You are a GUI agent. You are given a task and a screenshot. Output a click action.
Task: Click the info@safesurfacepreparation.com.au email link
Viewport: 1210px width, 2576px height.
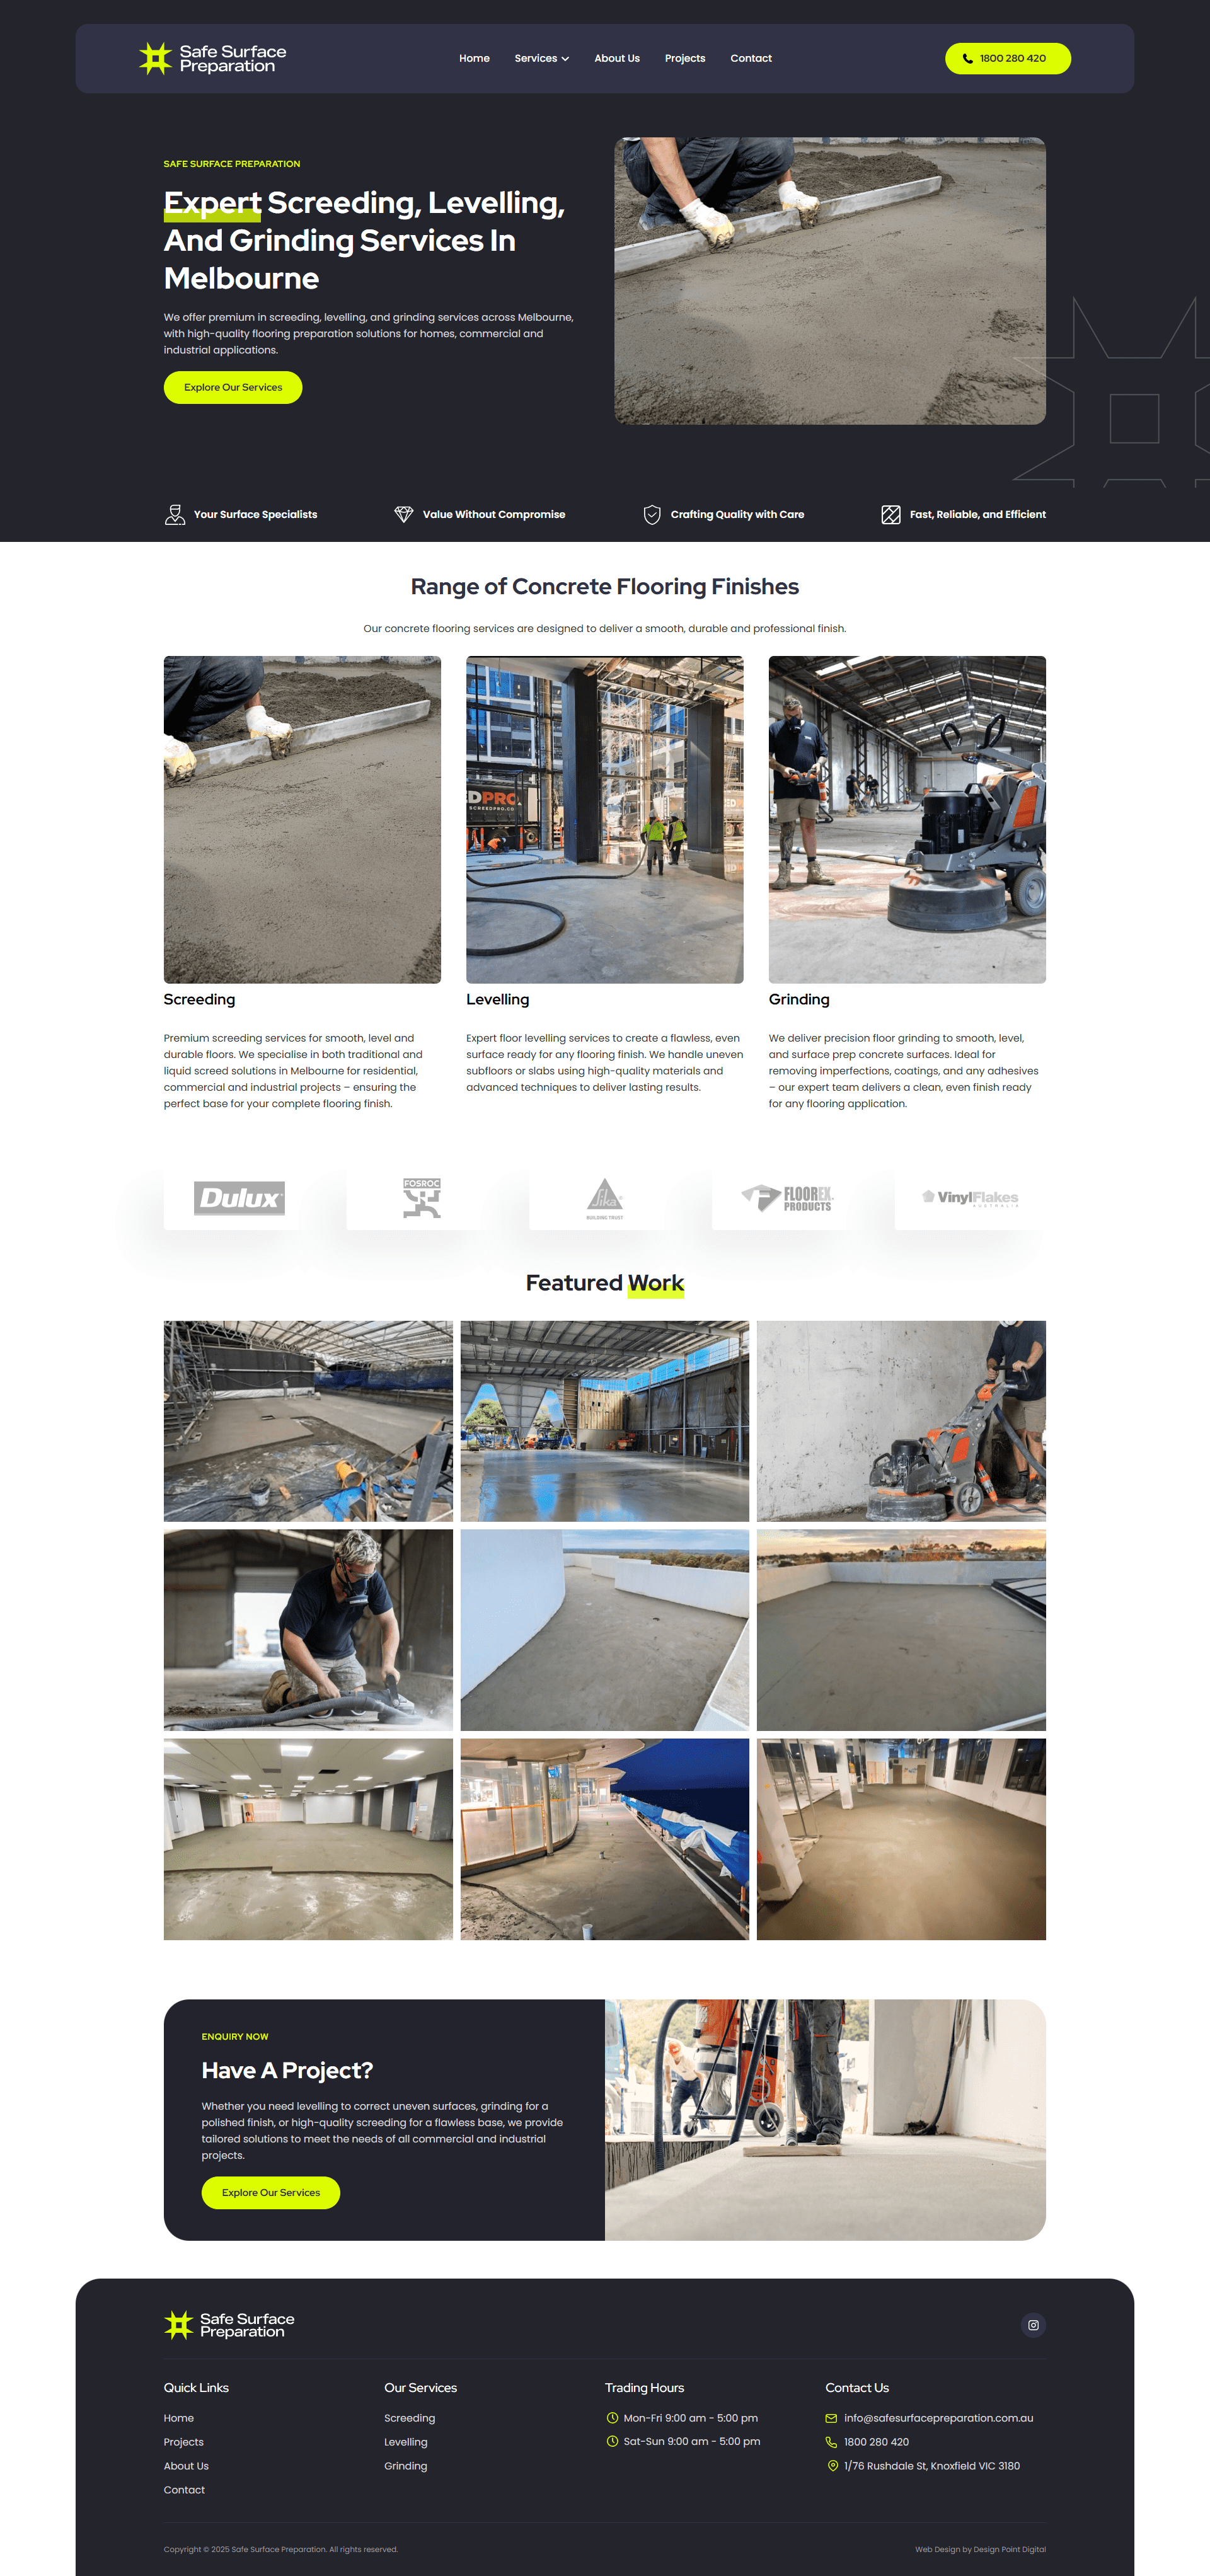click(x=939, y=2418)
